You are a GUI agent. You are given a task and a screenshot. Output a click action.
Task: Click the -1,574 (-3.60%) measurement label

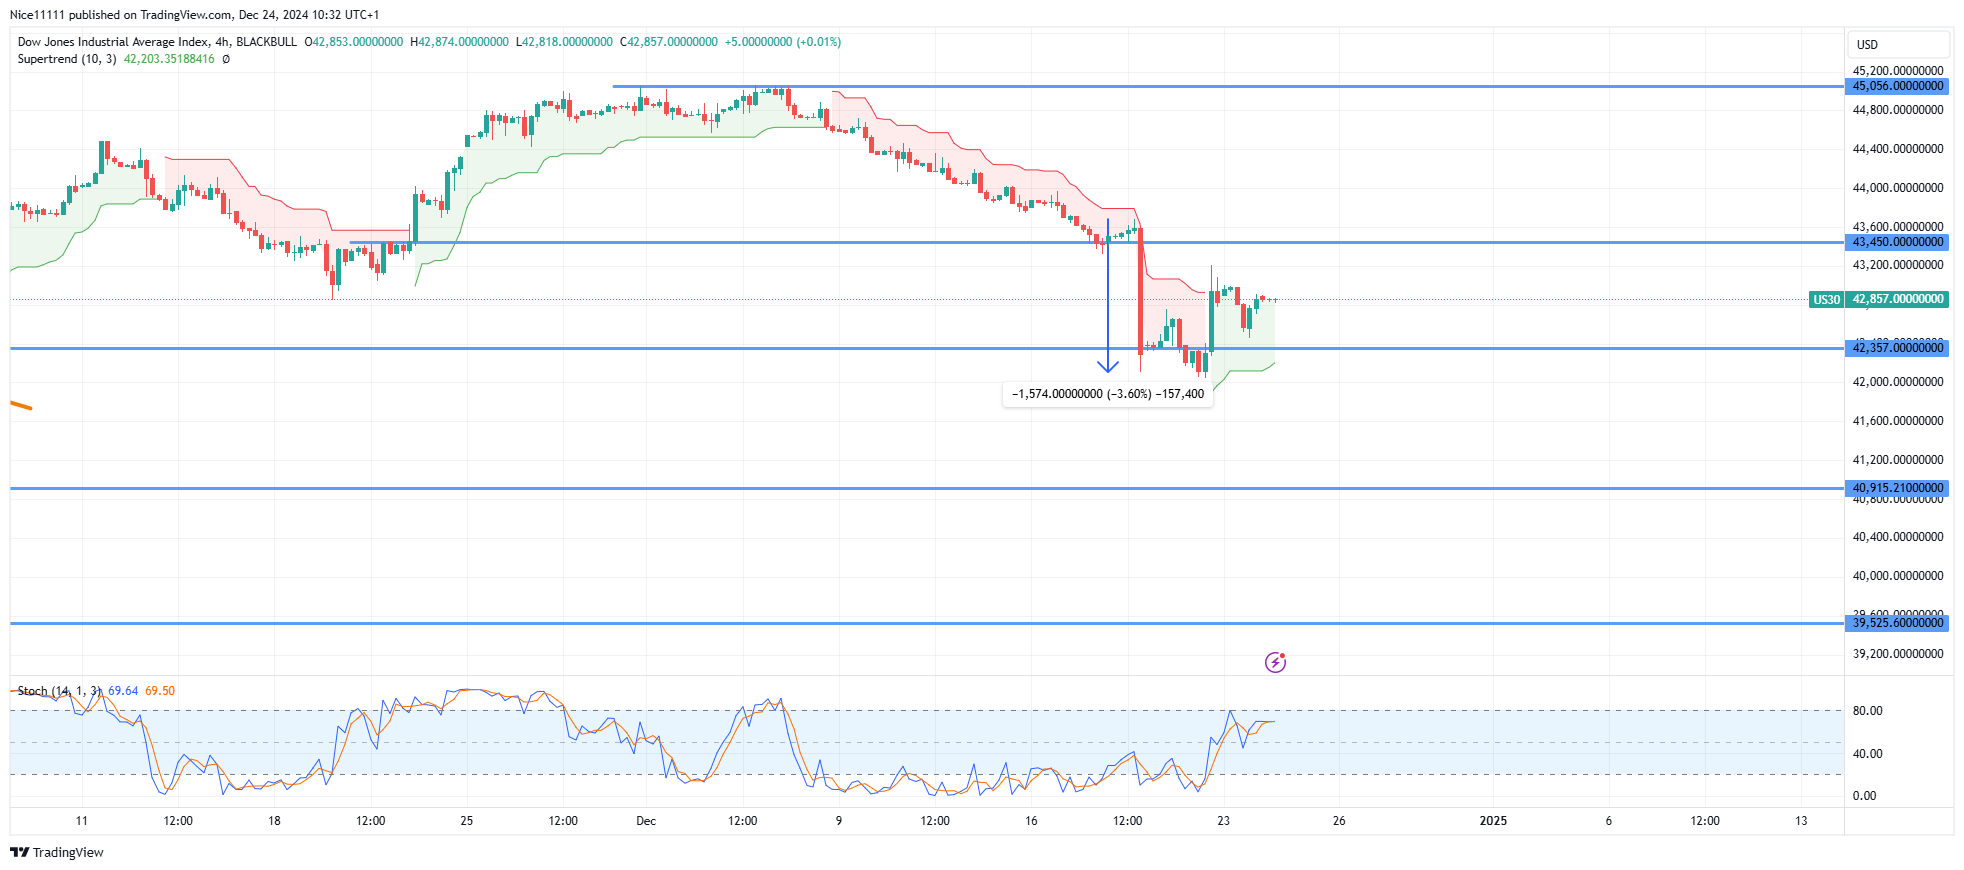click(x=1107, y=394)
